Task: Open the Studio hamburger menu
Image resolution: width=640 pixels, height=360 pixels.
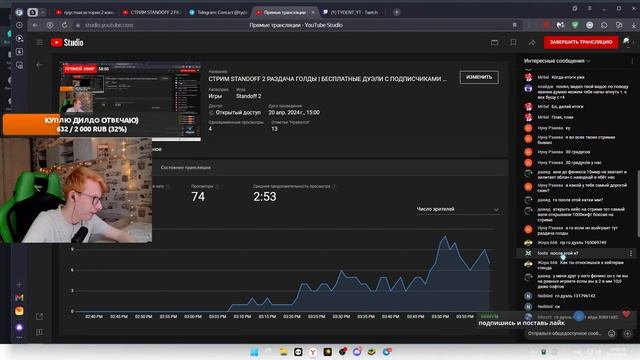Action: 39,42
